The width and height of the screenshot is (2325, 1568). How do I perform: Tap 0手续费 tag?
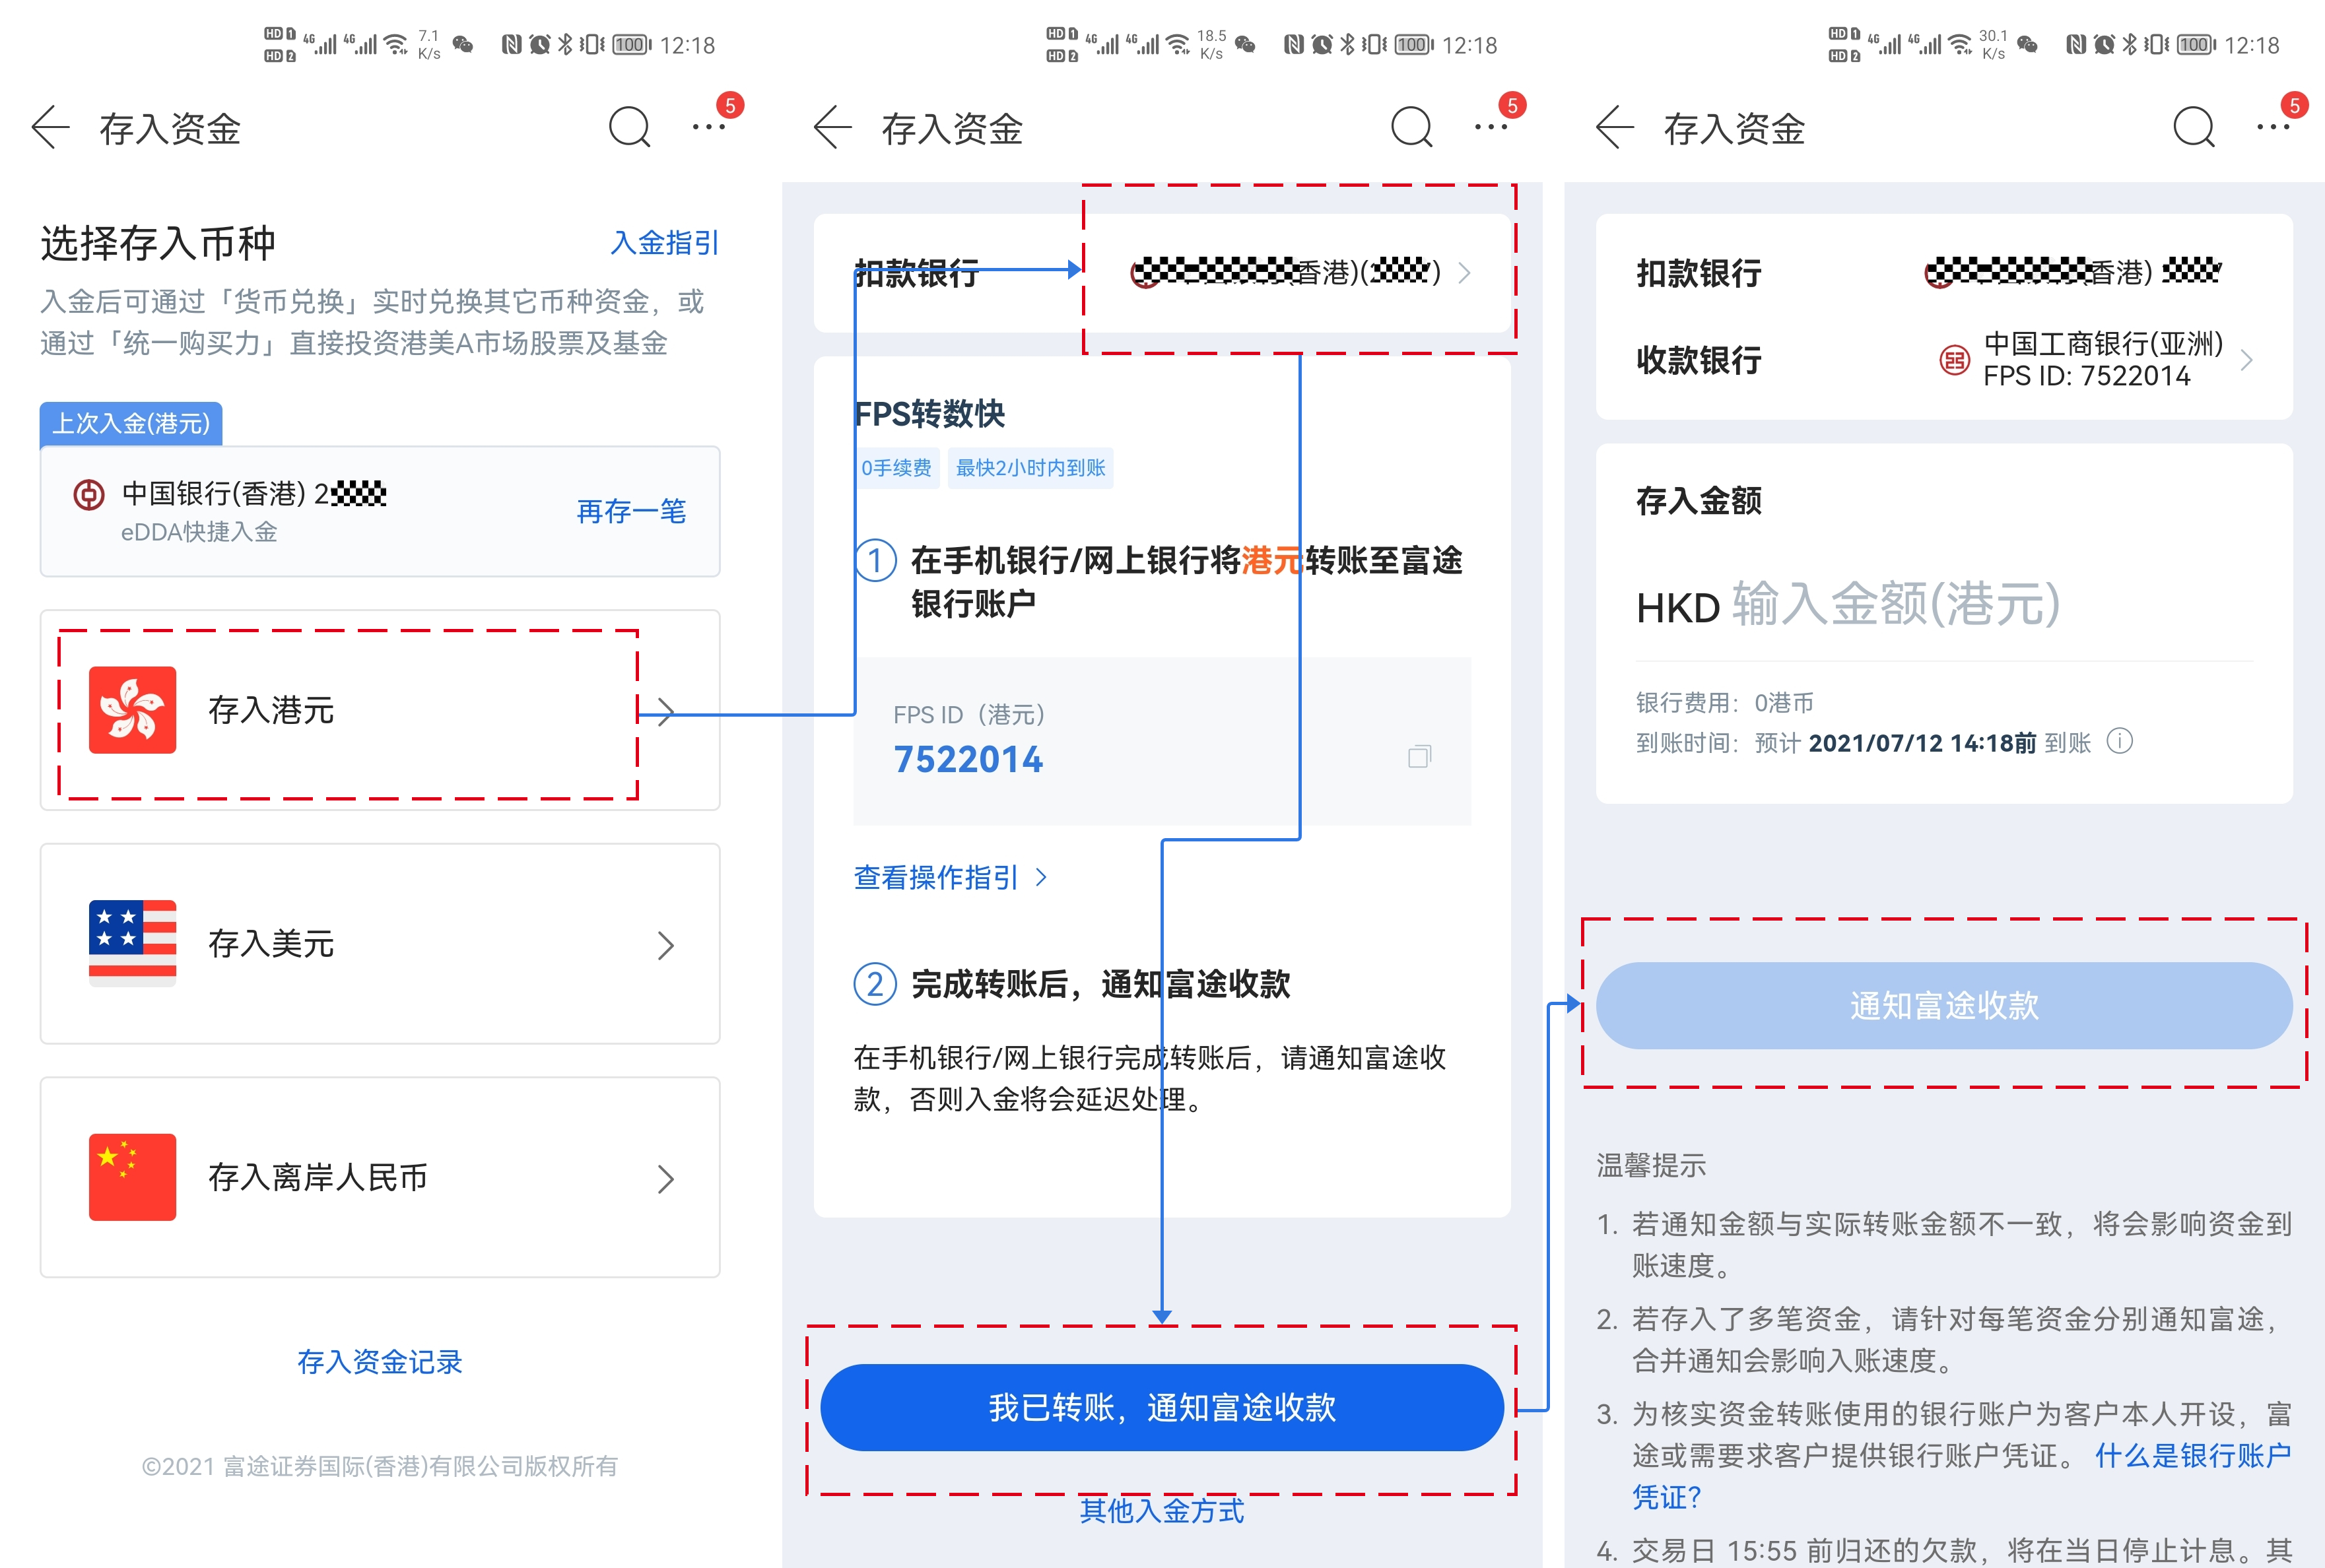pos(896,467)
